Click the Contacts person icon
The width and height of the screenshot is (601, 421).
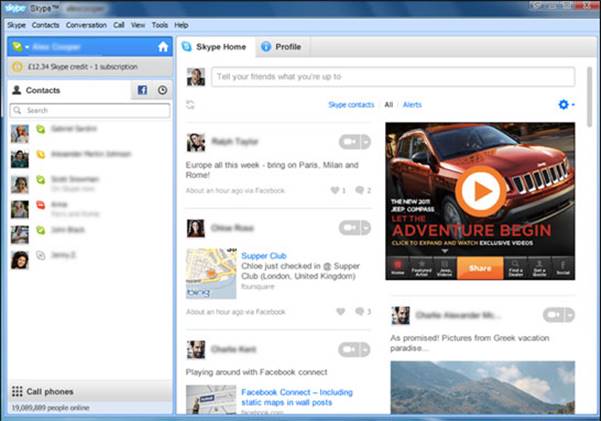[16, 90]
